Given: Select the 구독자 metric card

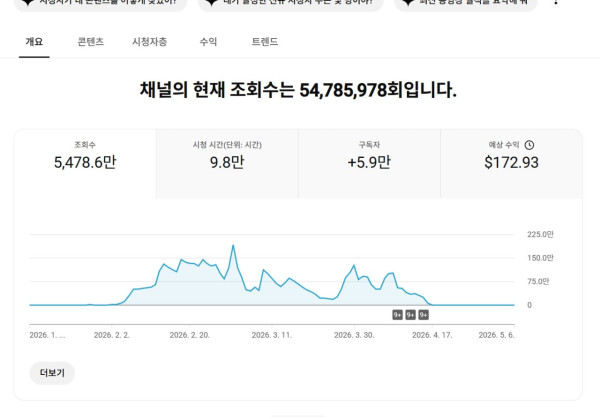Looking at the screenshot, I should [x=369, y=164].
